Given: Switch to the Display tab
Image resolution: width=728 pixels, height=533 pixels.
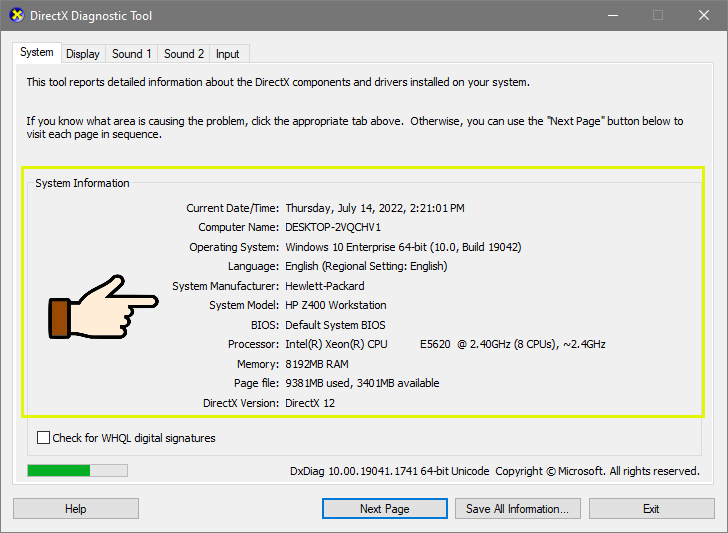Looking at the screenshot, I should [x=83, y=54].
